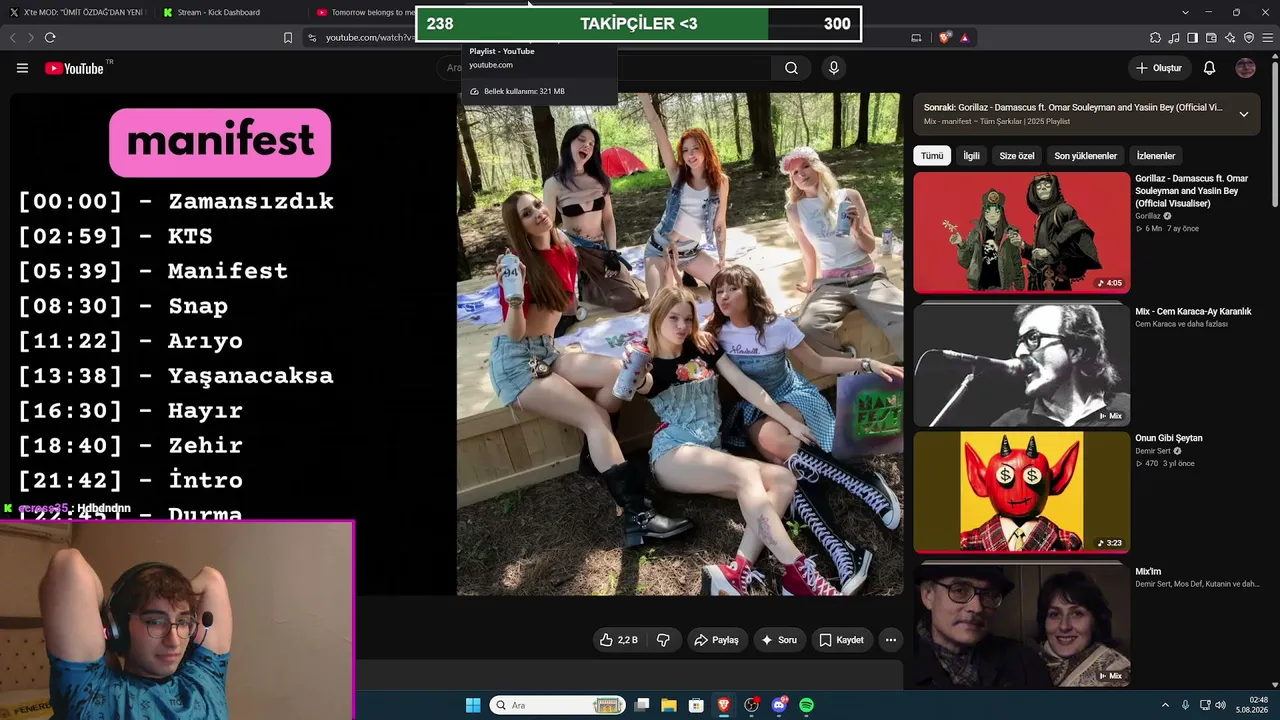Open Cem Karaca mix thumbnail
Viewport: 1280px width, 720px height.
1021,365
